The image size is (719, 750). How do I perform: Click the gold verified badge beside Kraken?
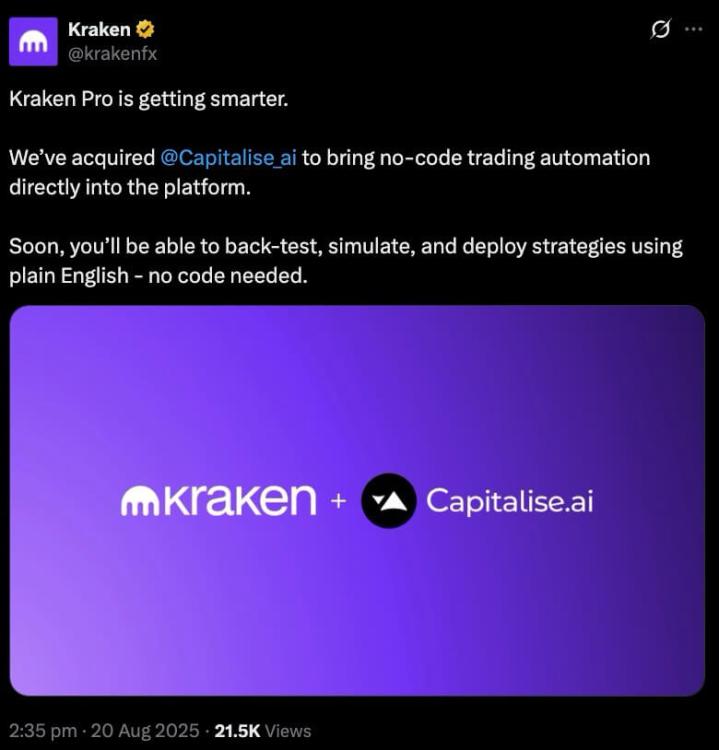click(x=145, y=30)
